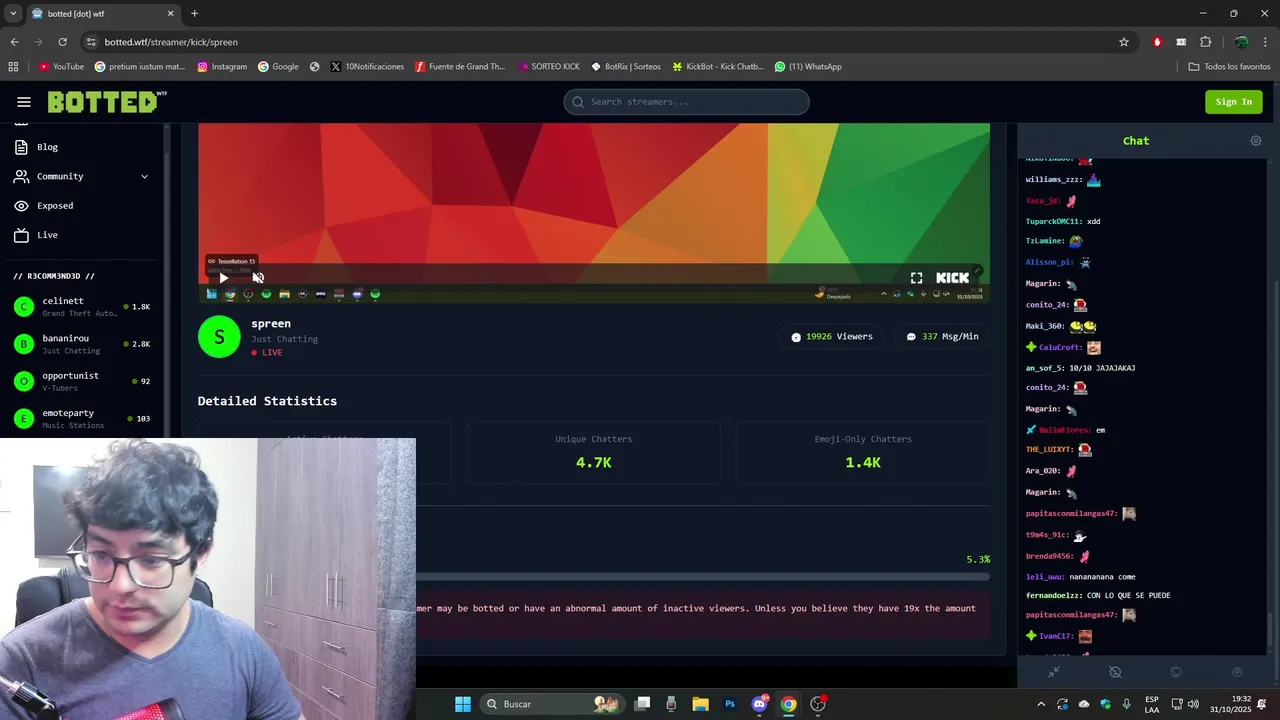This screenshot has height=720, width=1280.
Task: Open chat settings gear icon
Action: tap(1256, 141)
